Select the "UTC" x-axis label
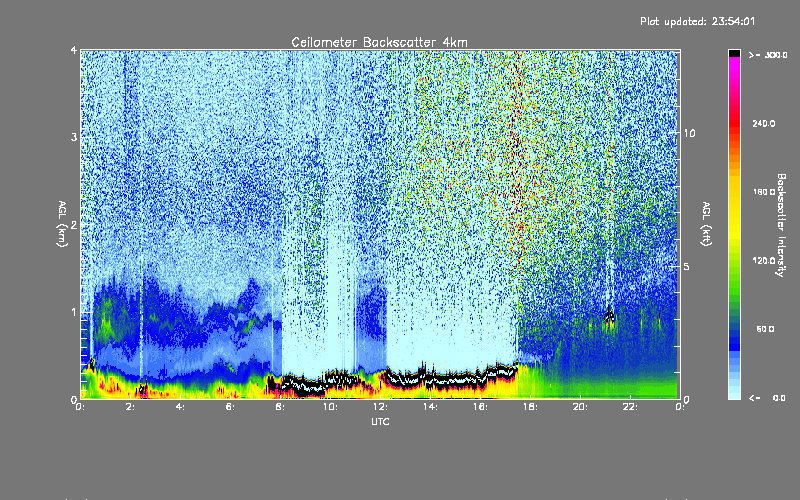Viewport: 800px width, 500px height. pyautogui.click(x=380, y=422)
